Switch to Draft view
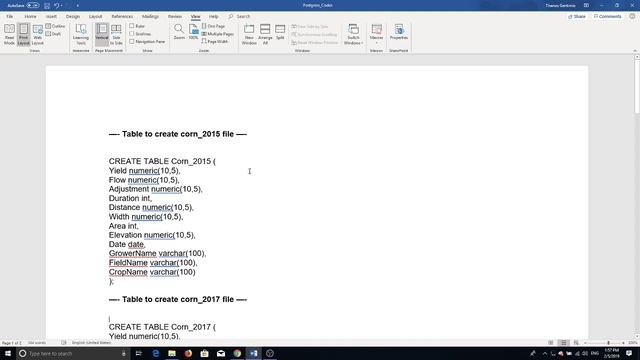 [x=53, y=34]
